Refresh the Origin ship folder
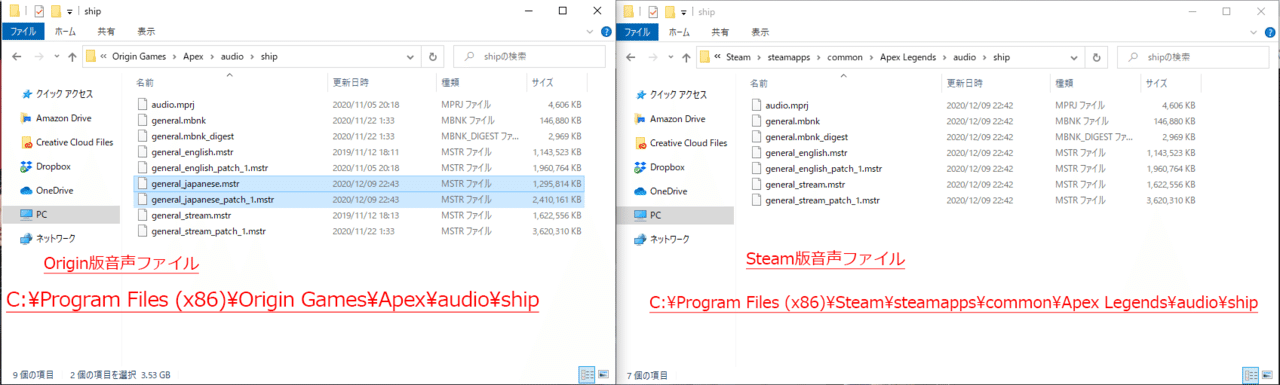Image resolution: width=1280 pixels, height=385 pixels. 432,56
